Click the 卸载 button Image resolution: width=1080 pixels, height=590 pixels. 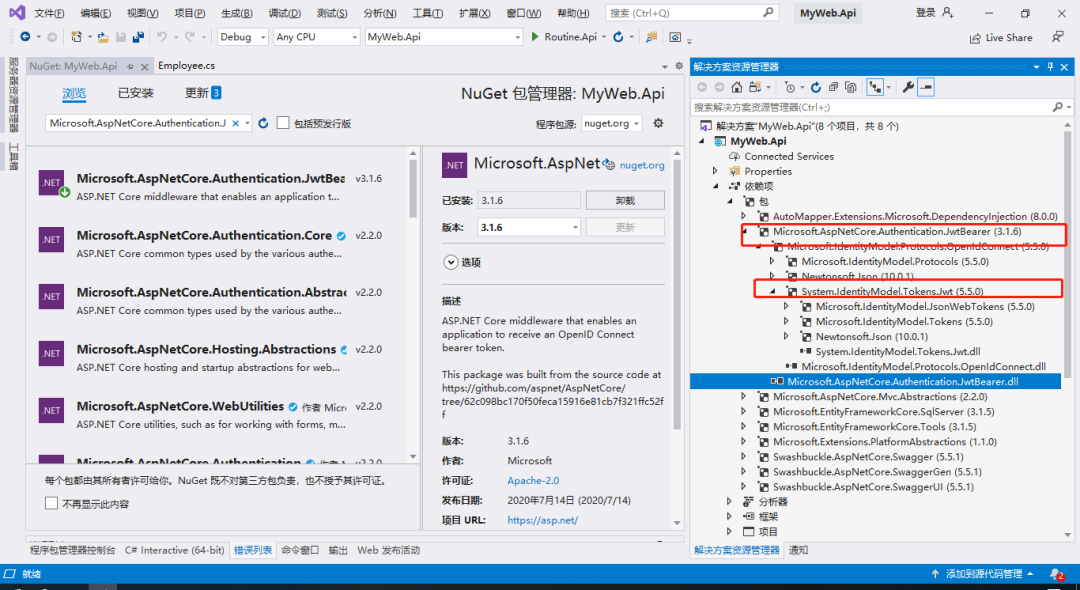click(x=625, y=200)
